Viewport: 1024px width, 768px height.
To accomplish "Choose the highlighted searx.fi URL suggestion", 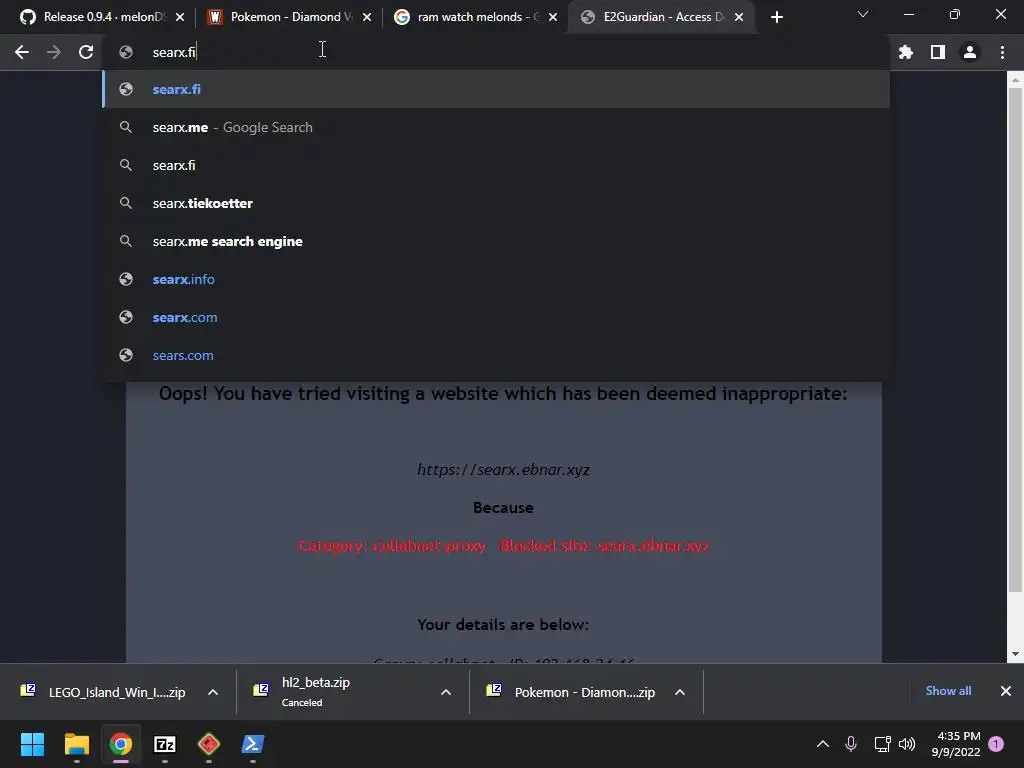I will pos(496,89).
